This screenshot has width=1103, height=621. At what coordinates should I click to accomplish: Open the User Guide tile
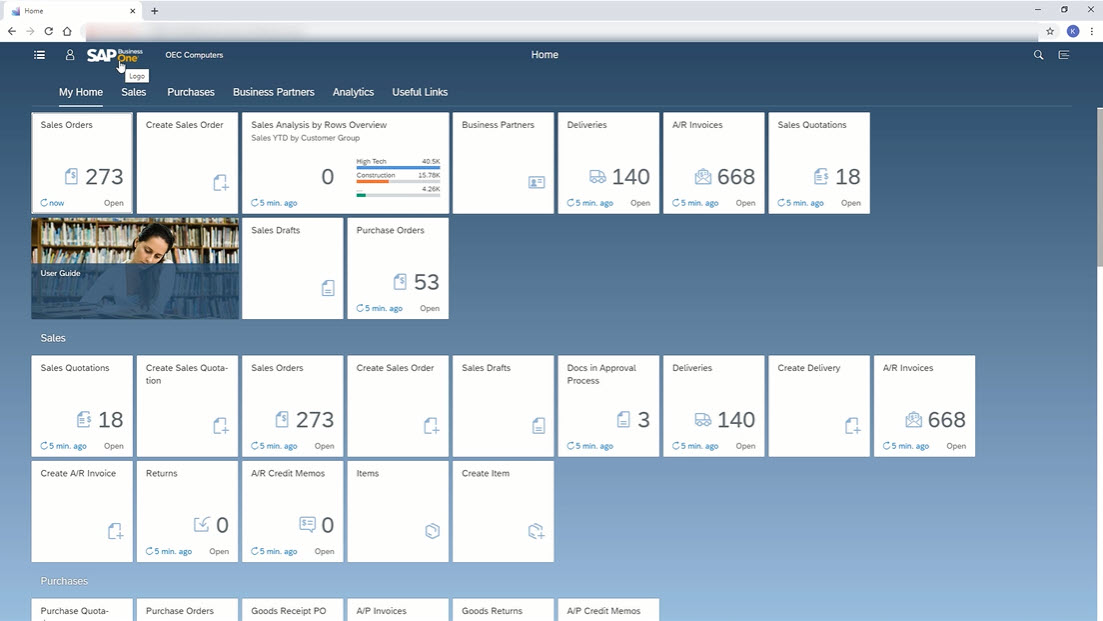[135, 267]
